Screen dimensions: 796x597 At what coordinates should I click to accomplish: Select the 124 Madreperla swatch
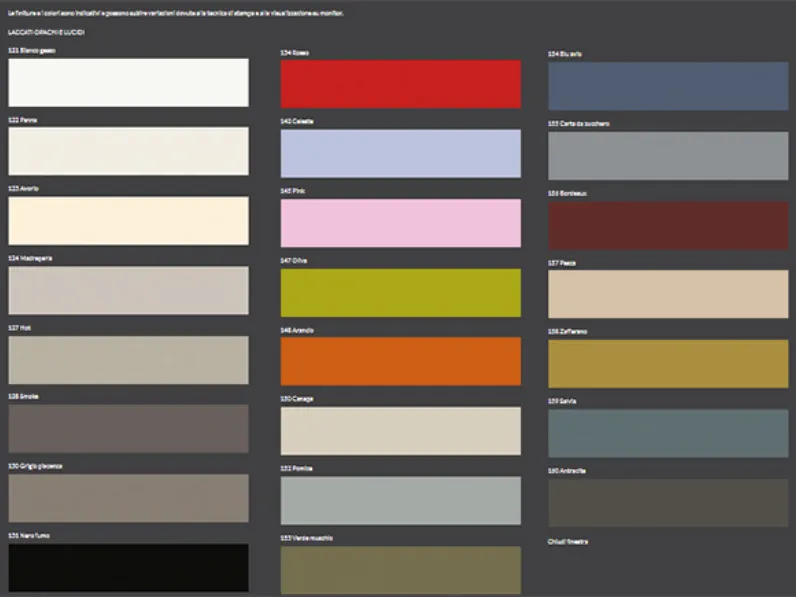tap(128, 290)
